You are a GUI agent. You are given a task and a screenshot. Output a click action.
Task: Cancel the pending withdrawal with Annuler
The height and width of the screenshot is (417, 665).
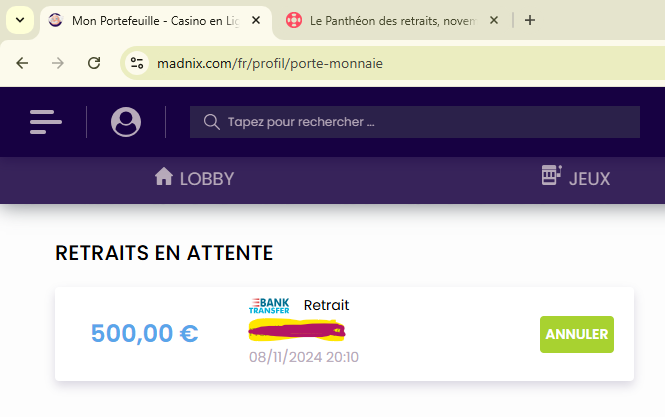click(577, 334)
